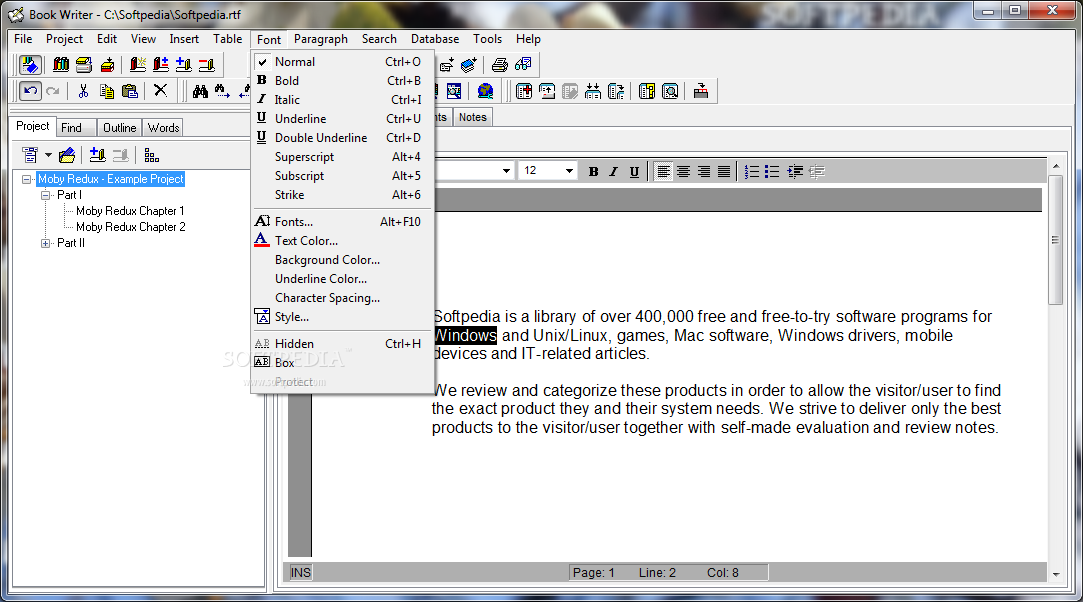Click the colorful books project icon
This screenshot has height=602, width=1083.
61,65
